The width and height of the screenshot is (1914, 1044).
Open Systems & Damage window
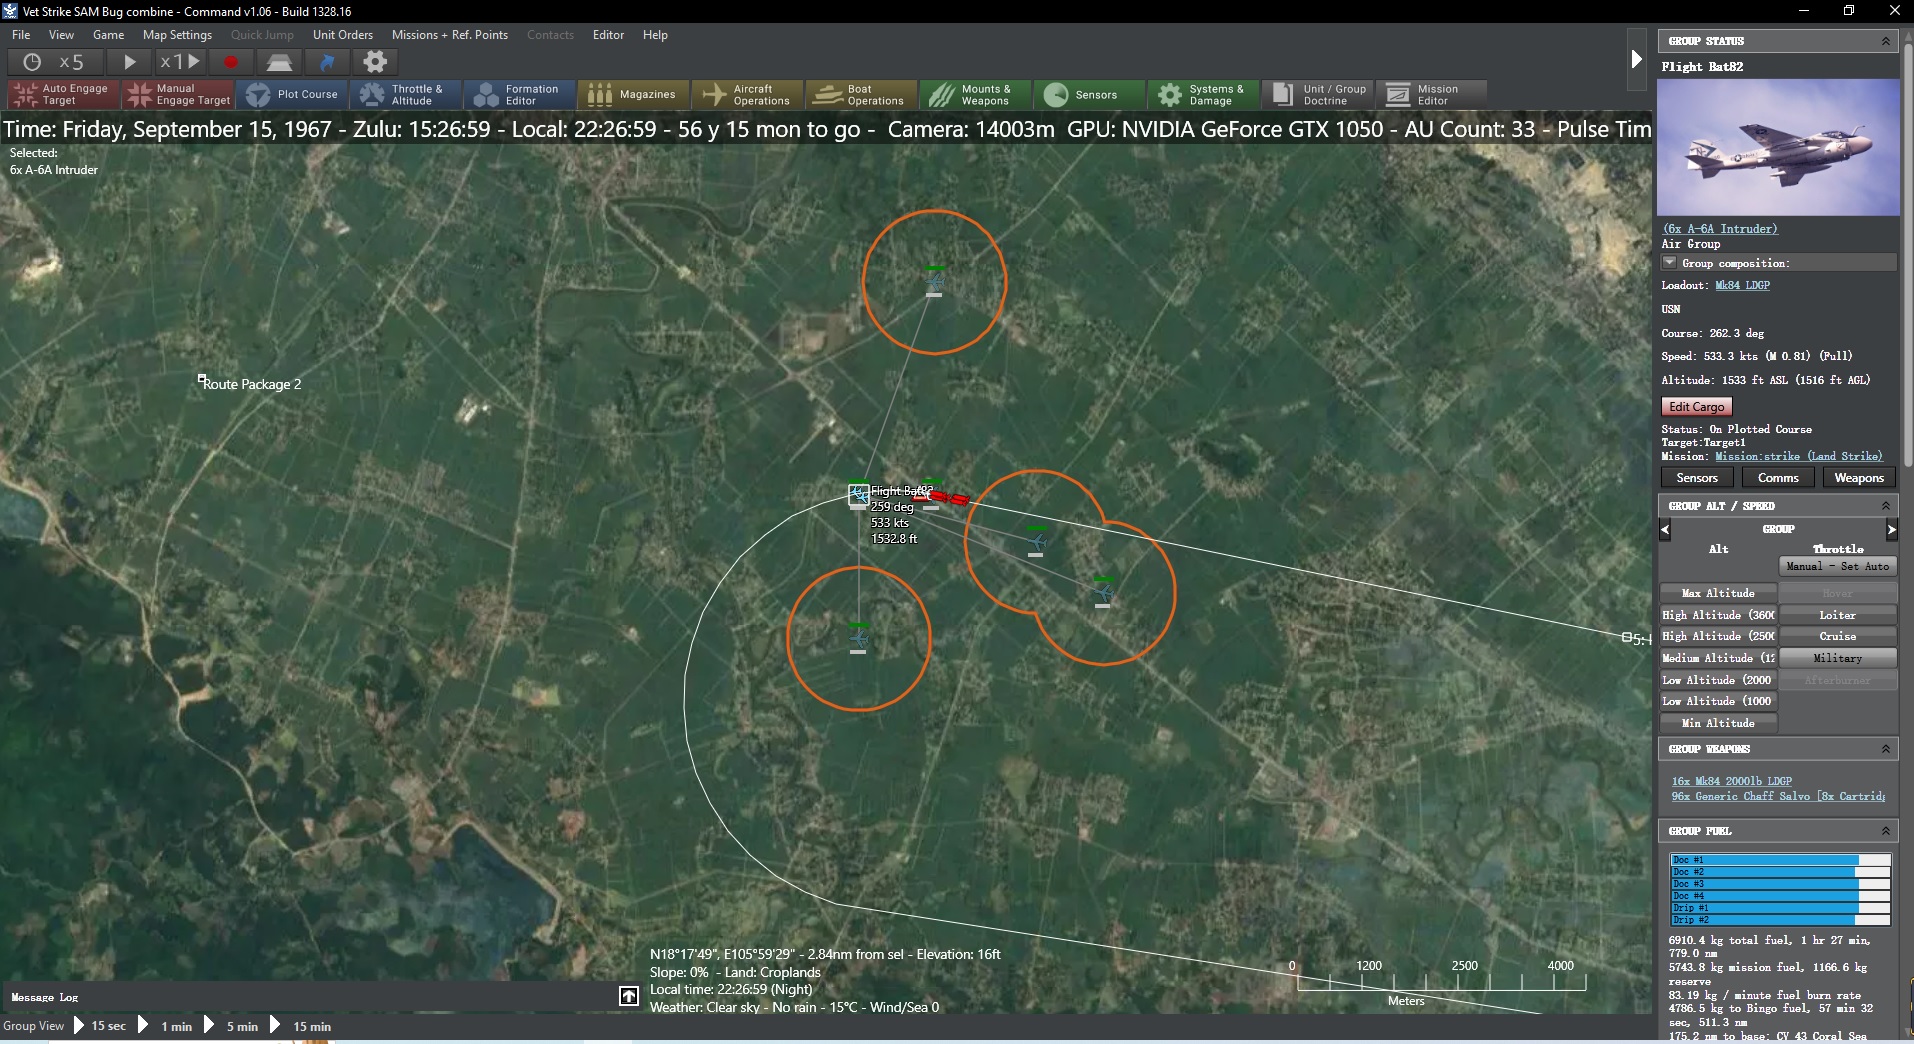pos(1204,95)
